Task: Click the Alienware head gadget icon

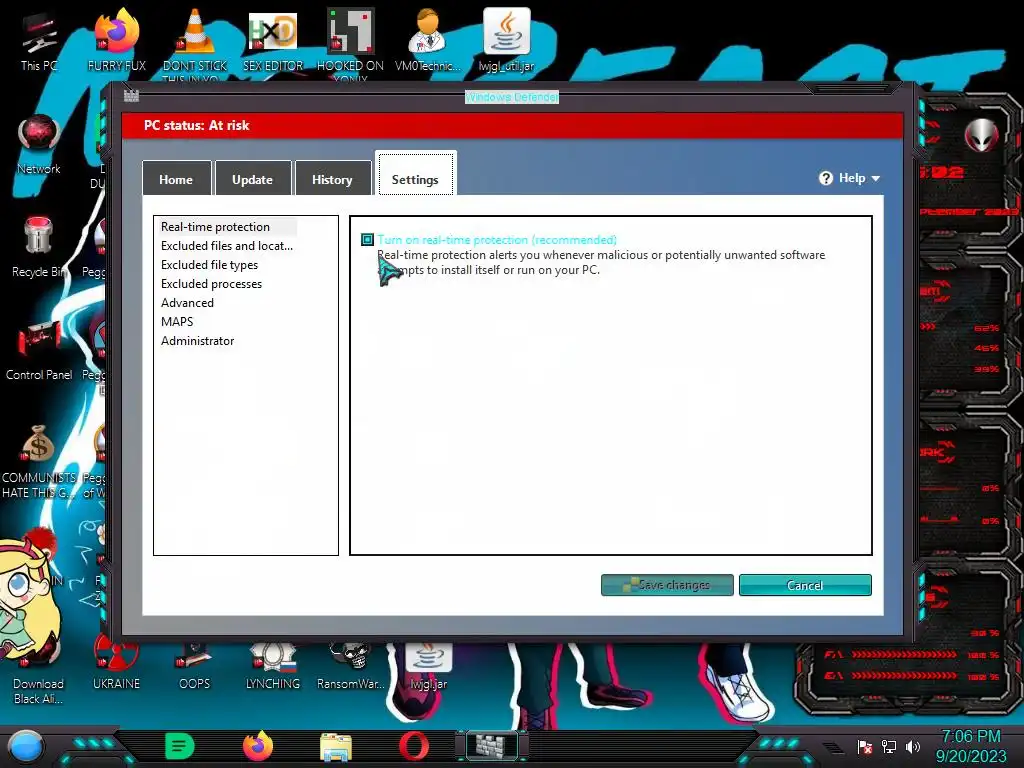Action: (981, 135)
